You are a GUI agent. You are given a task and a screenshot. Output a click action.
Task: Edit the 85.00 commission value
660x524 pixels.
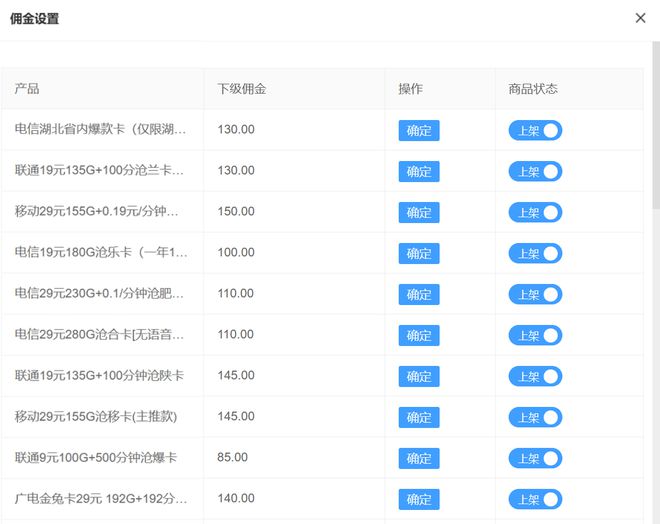point(232,457)
